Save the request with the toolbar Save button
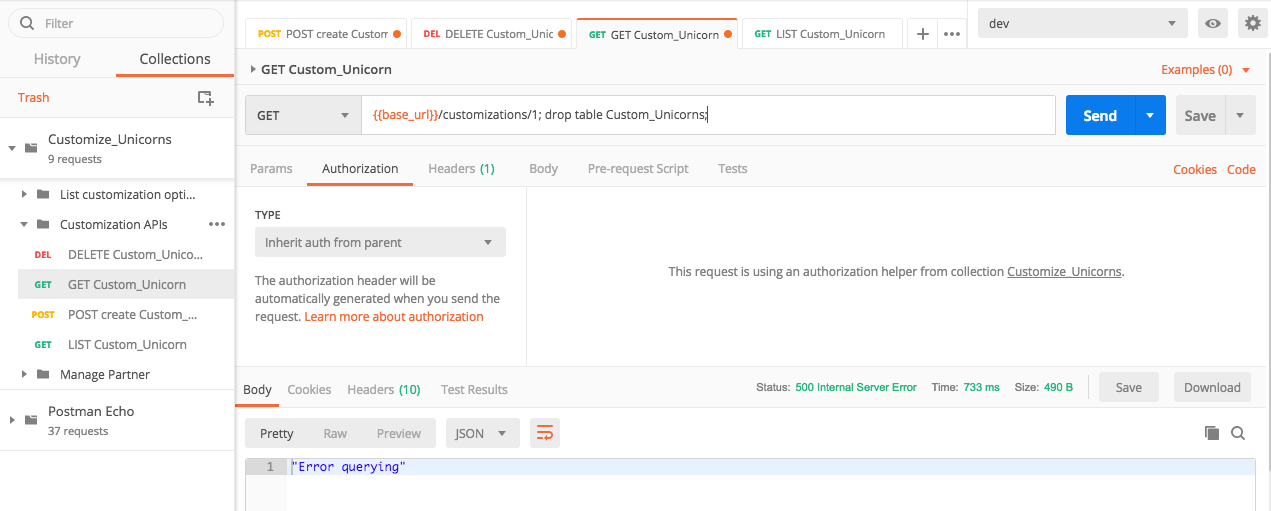 click(1200, 115)
